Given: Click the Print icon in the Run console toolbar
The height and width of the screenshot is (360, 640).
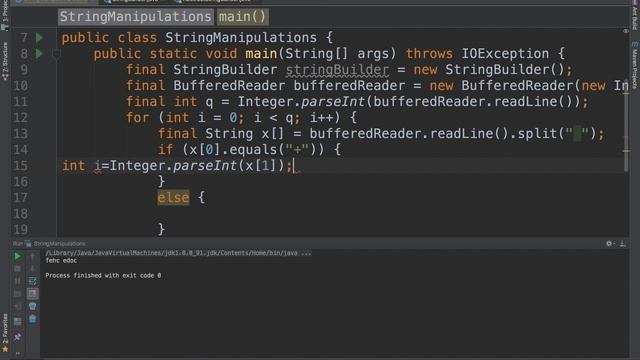Looking at the screenshot, I should pyautogui.click(x=33, y=306).
